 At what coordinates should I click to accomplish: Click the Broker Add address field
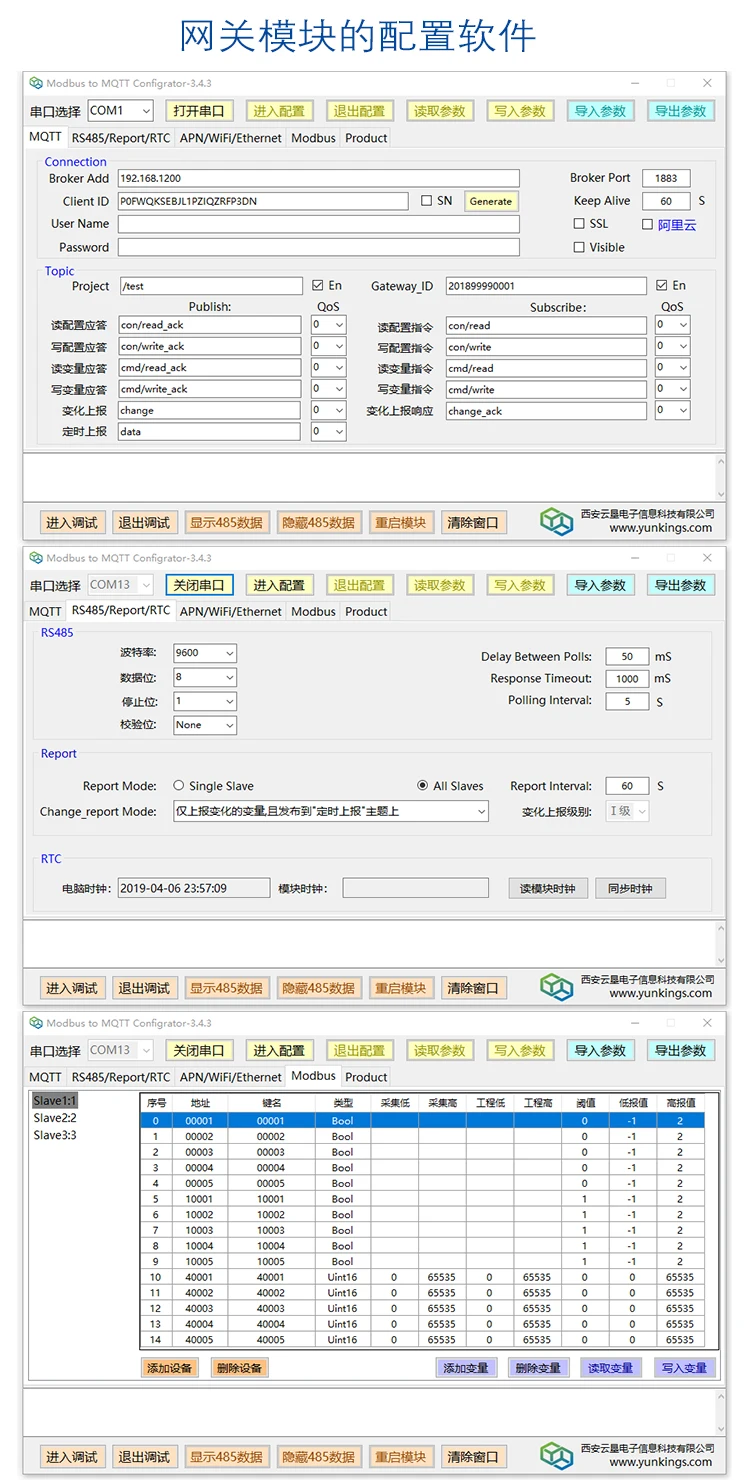pyautogui.click(x=319, y=178)
